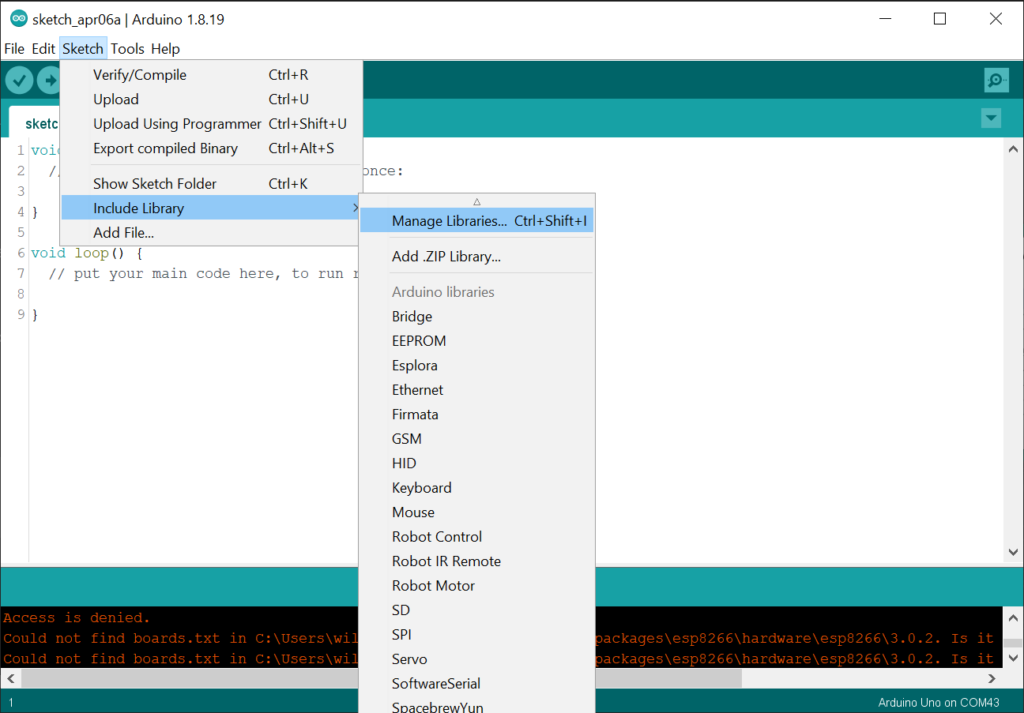Click Export compiled Binary menu entry
The image size is (1024, 713).
[165, 148]
